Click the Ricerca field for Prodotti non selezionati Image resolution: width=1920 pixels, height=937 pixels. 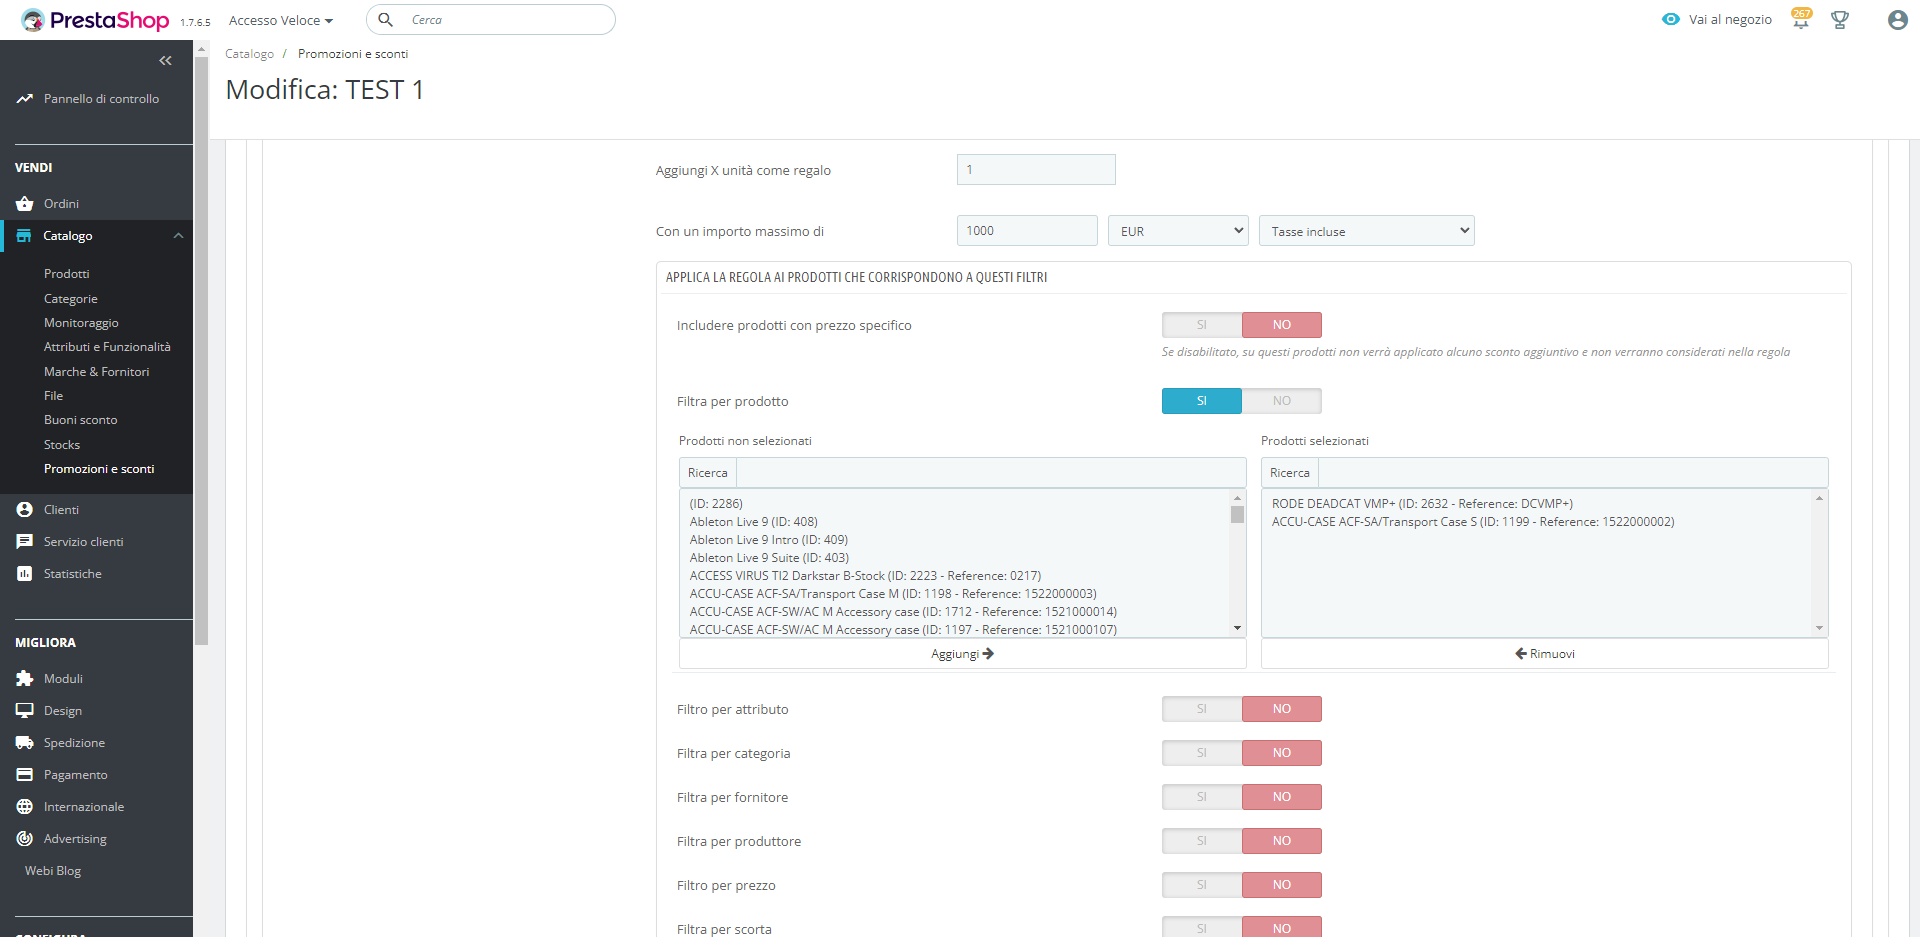click(991, 473)
